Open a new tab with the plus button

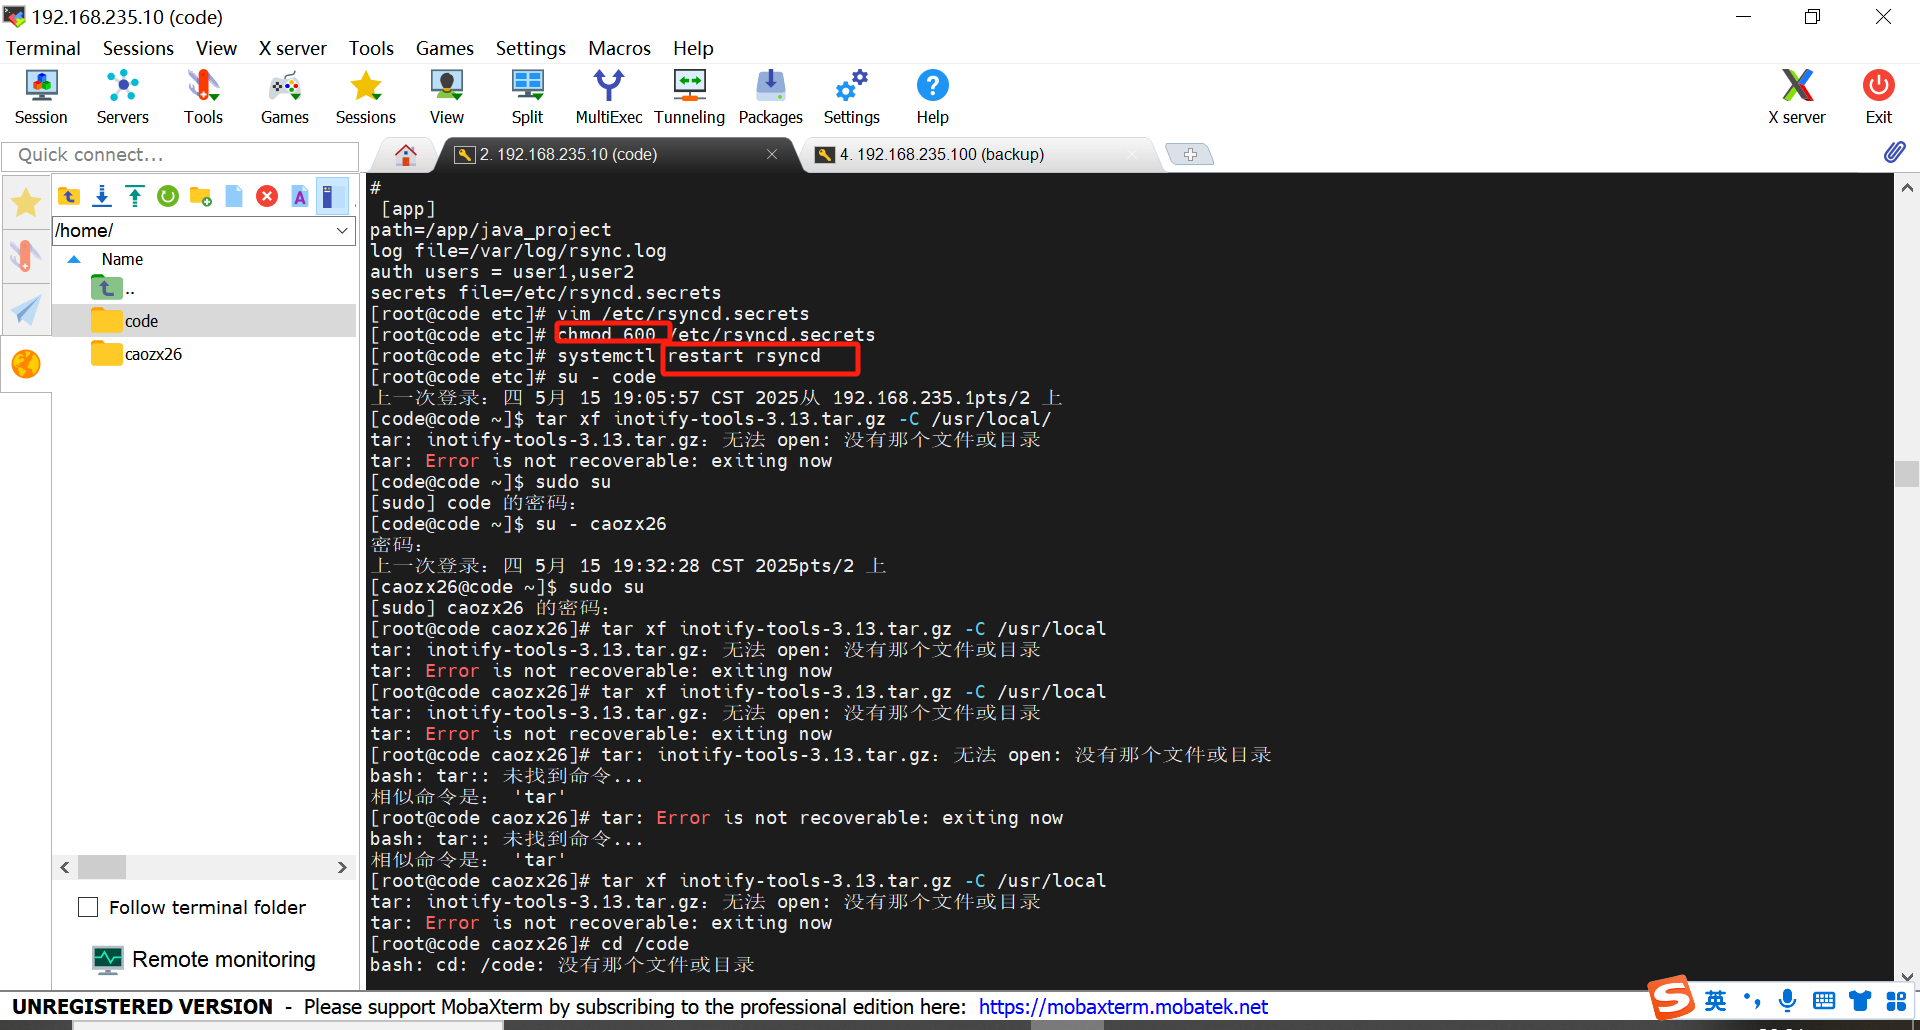[x=1190, y=154]
